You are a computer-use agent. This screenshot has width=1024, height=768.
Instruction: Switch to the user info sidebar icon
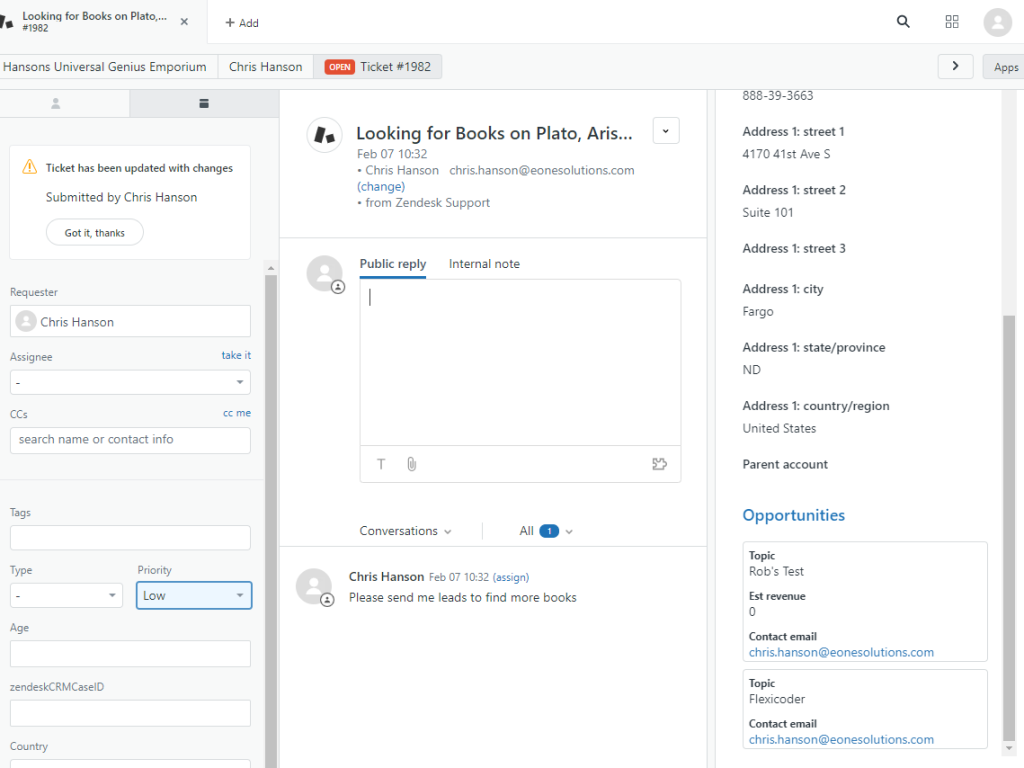pos(56,103)
